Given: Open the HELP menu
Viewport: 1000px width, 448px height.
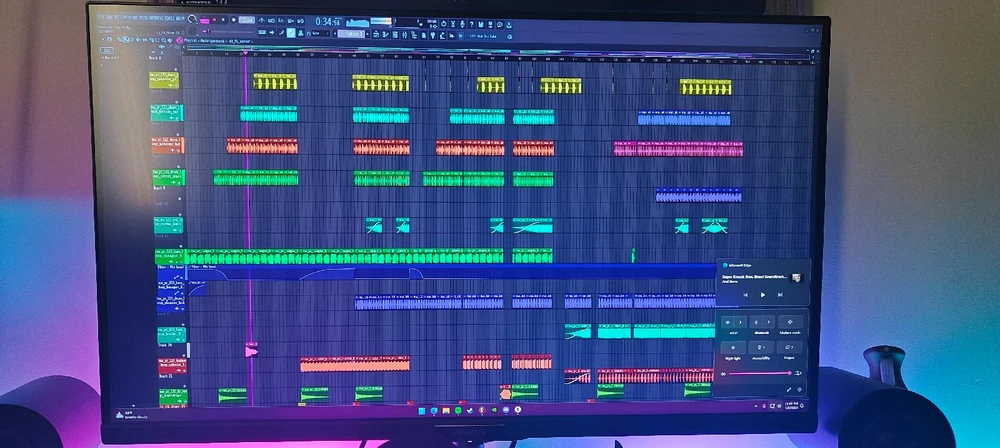Looking at the screenshot, I should click(x=180, y=18).
